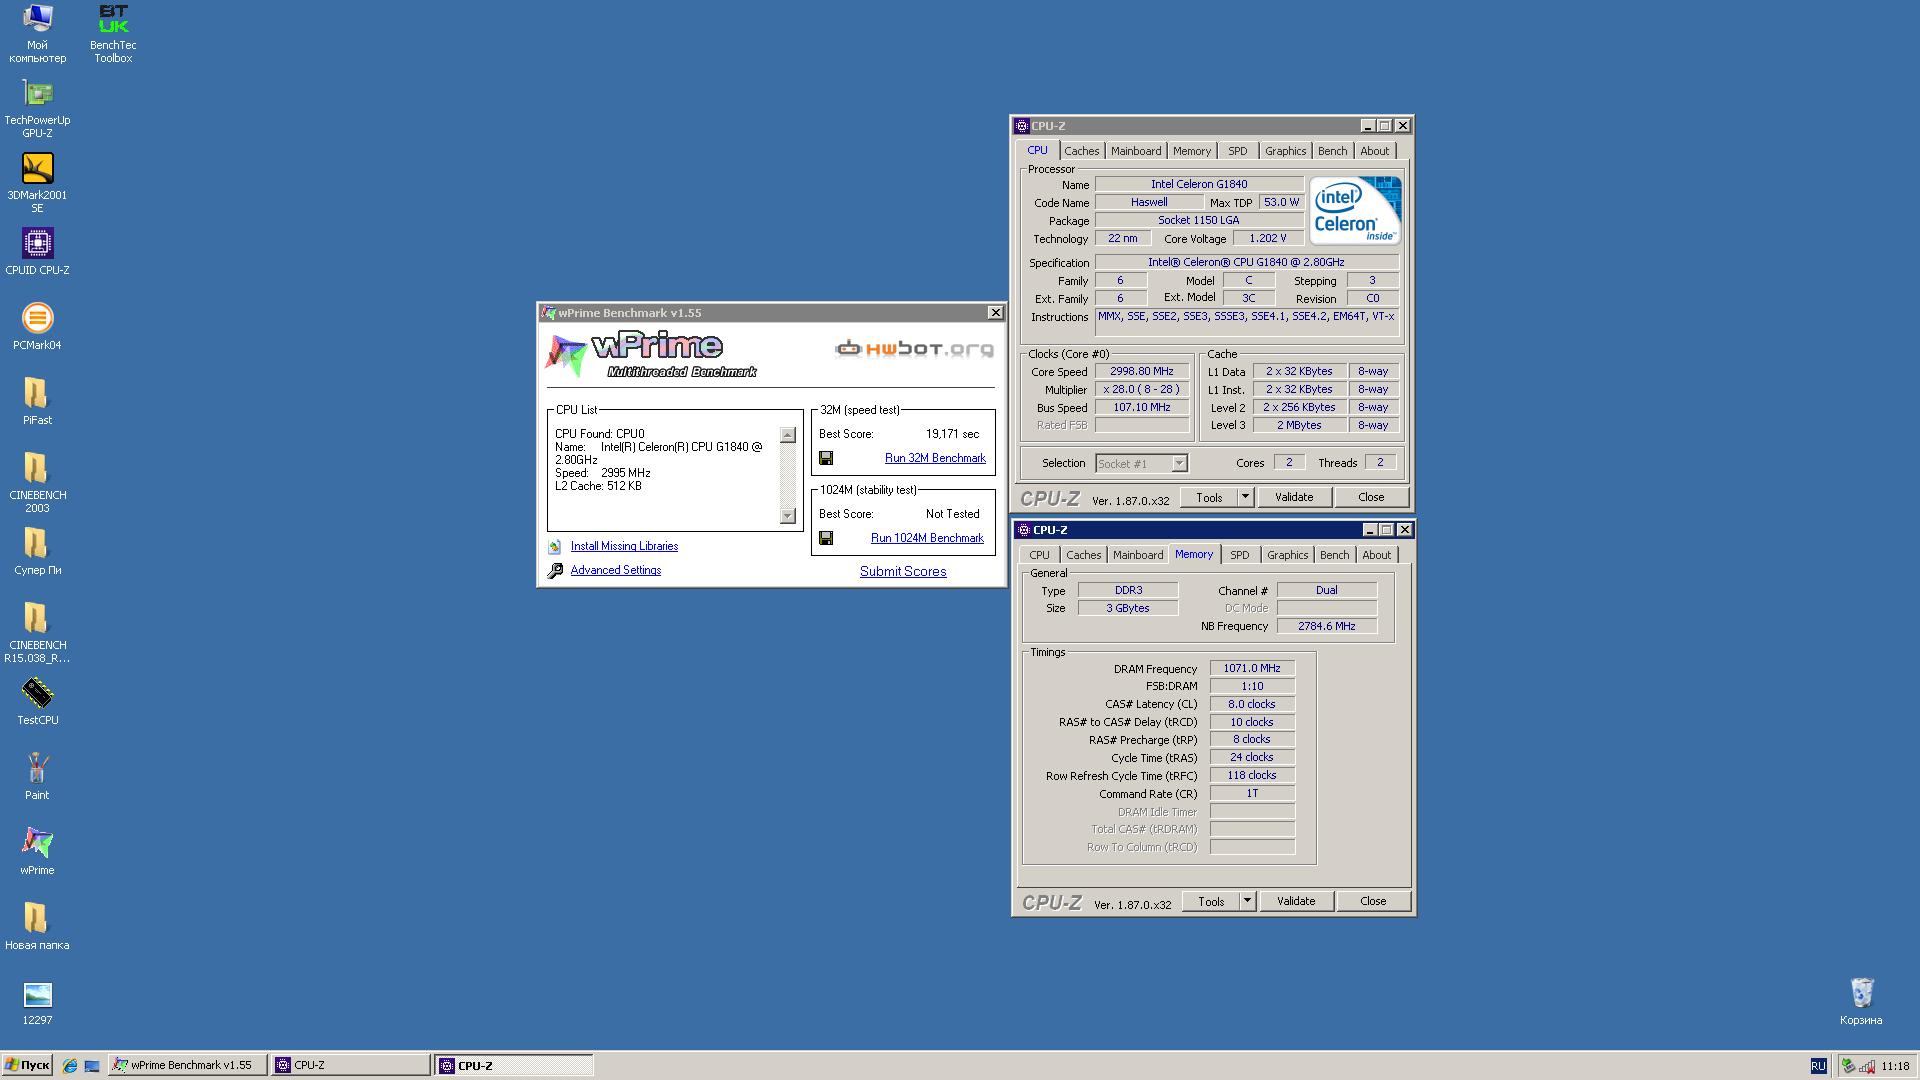Select the wPrime desktop icon
The width and height of the screenshot is (1920, 1080).
[x=37, y=852]
